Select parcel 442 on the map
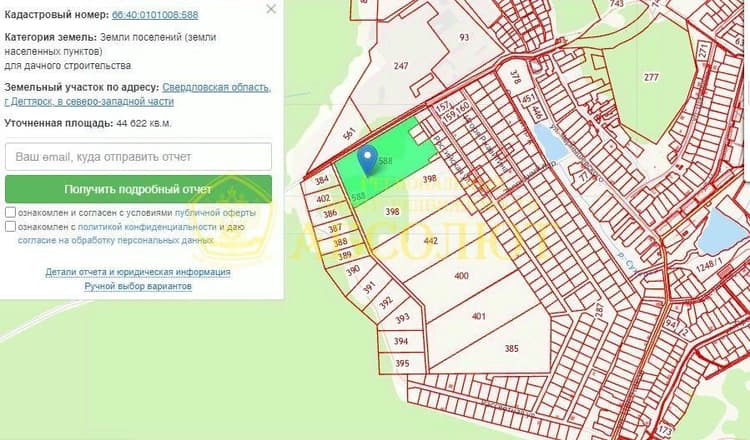Screen dimensions: 750x440 (x=430, y=241)
